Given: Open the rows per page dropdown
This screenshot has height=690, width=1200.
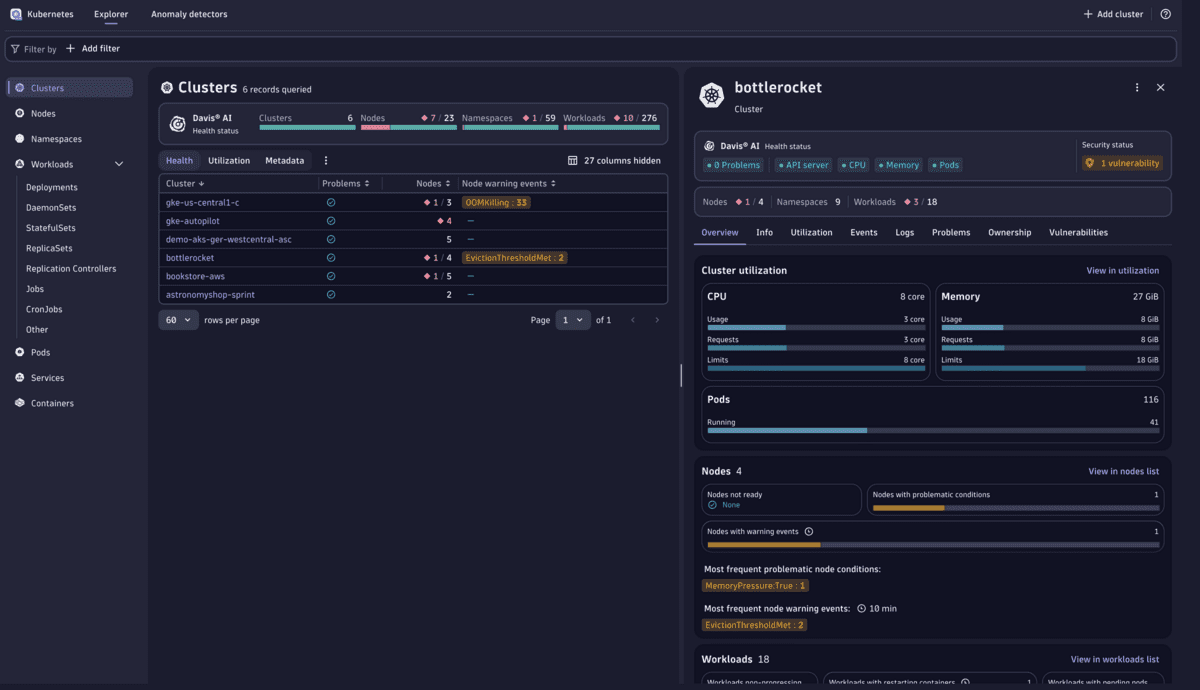Looking at the screenshot, I should [x=178, y=320].
